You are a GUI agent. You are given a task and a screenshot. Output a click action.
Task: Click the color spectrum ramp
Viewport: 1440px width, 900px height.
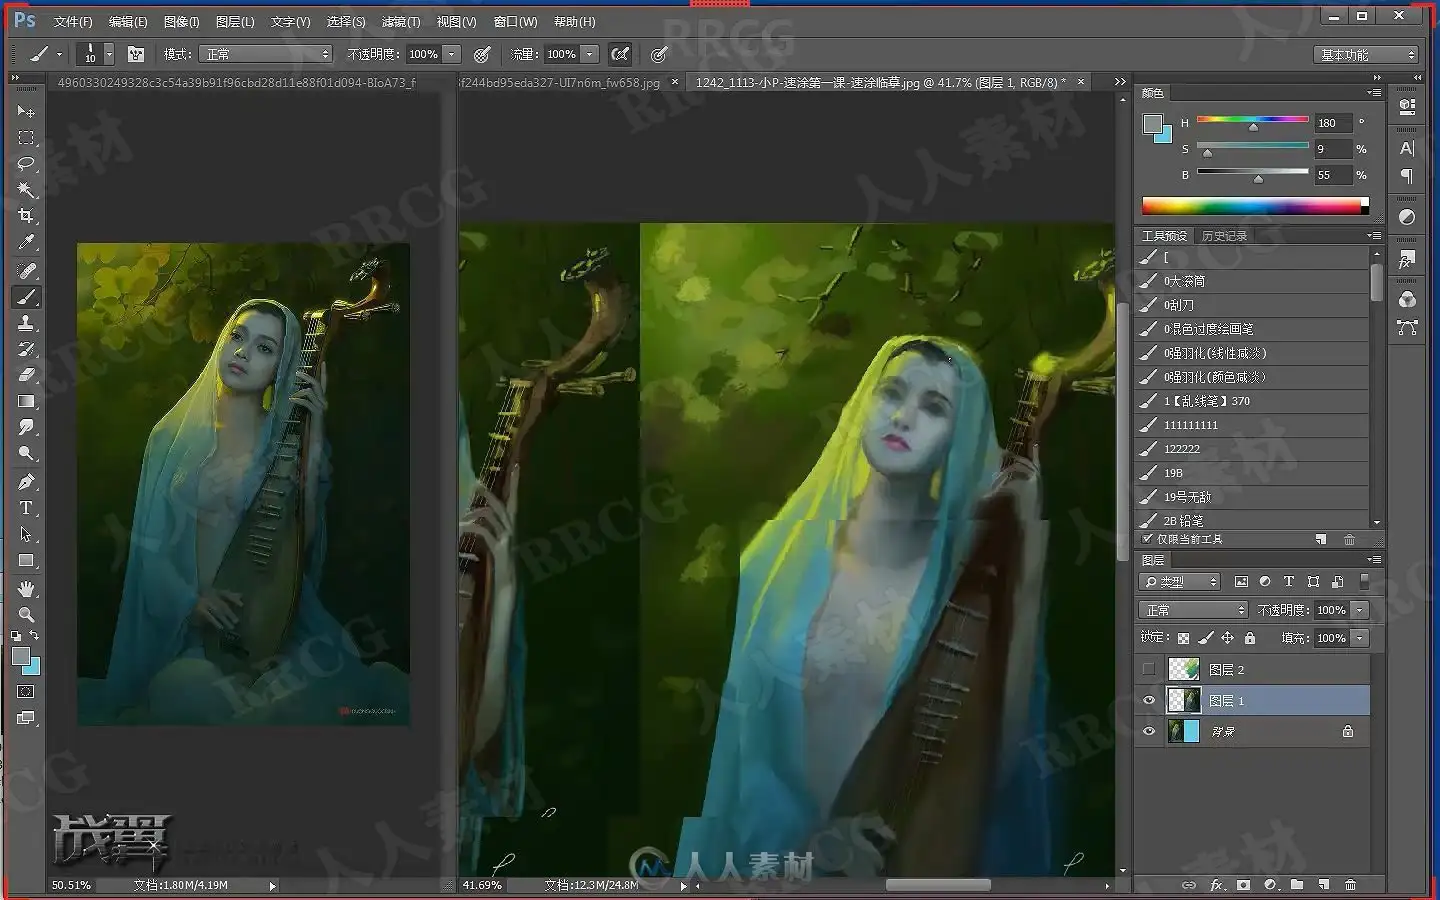point(1255,206)
